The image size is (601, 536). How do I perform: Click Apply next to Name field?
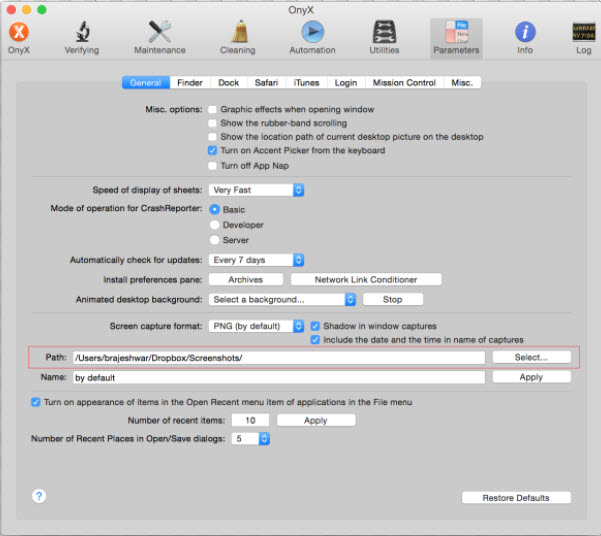click(x=531, y=377)
